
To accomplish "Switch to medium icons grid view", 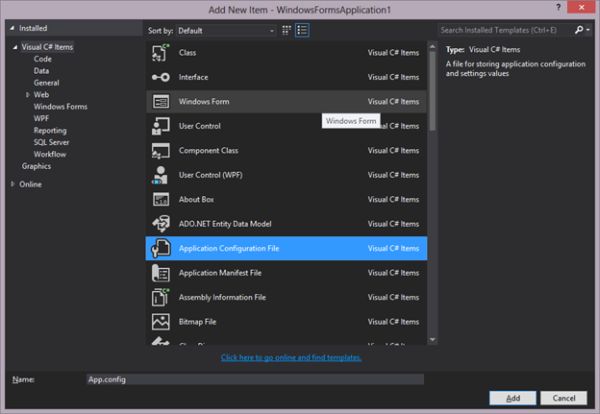I will click(286, 30).
